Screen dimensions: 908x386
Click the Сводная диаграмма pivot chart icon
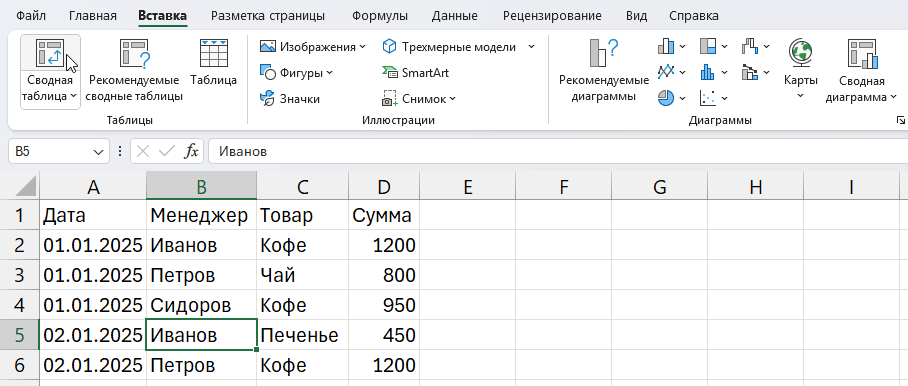click(862, 54)
